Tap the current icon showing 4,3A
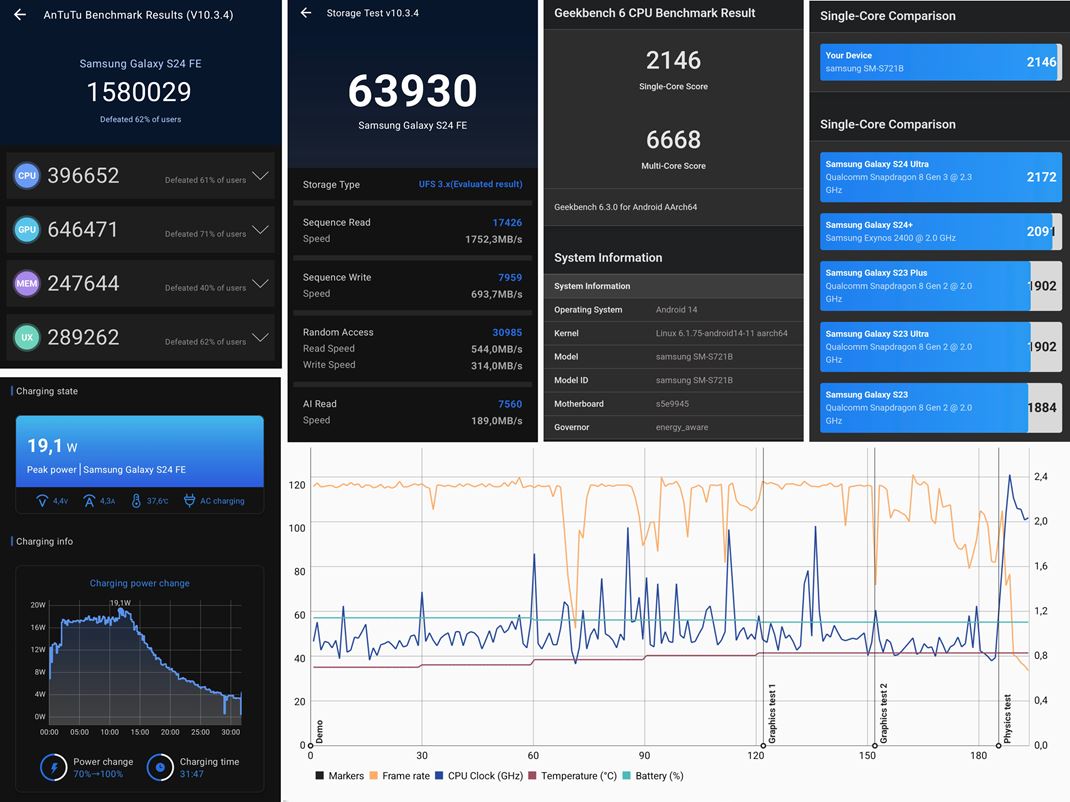Image resolution: width=1070 pixels, height=802 pixels. click(89, 501)
